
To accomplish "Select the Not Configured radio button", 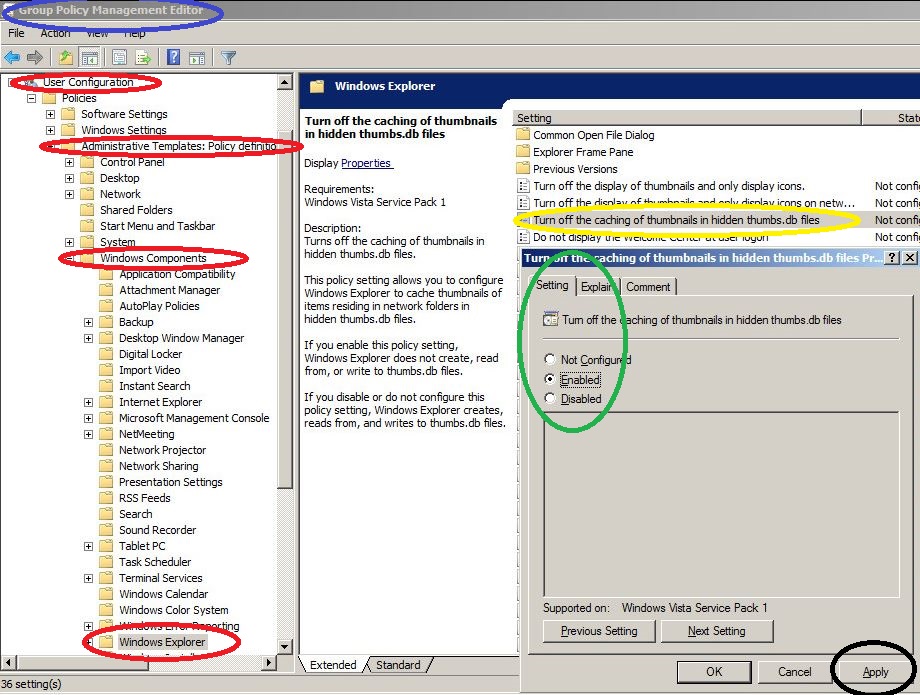I will pos(550,359).
